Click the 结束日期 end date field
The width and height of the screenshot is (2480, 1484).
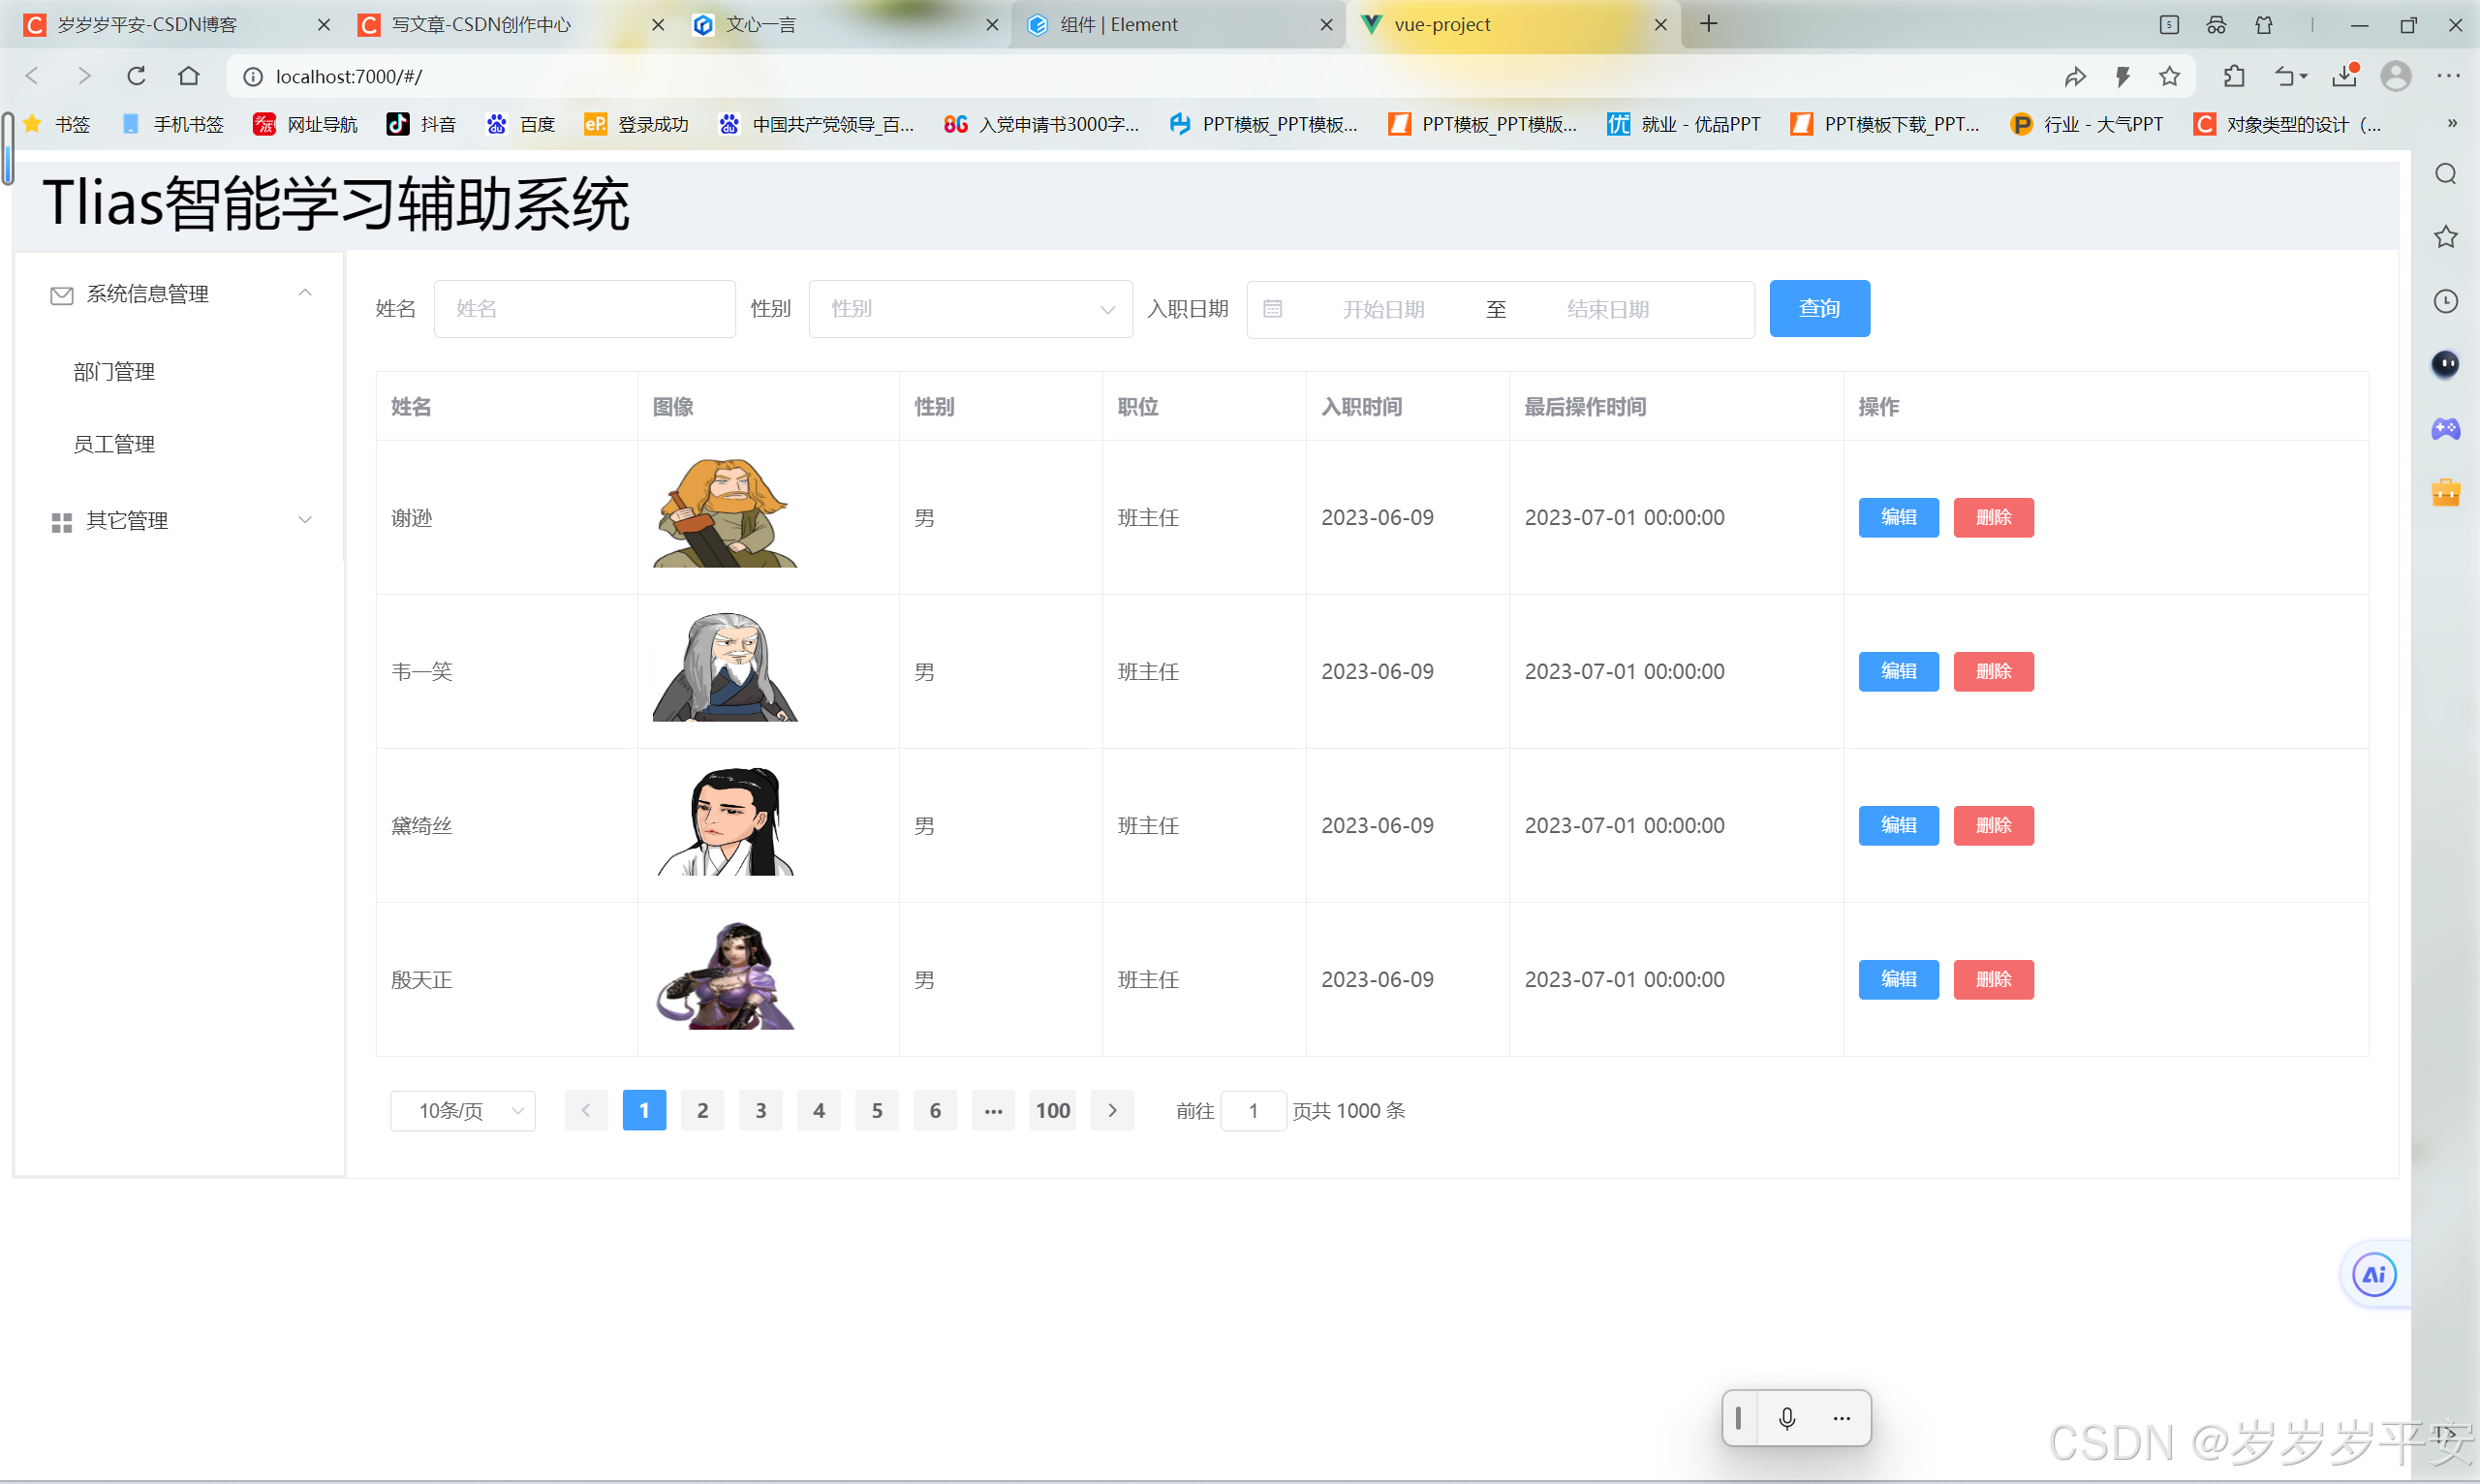(x=1607, y=309)
